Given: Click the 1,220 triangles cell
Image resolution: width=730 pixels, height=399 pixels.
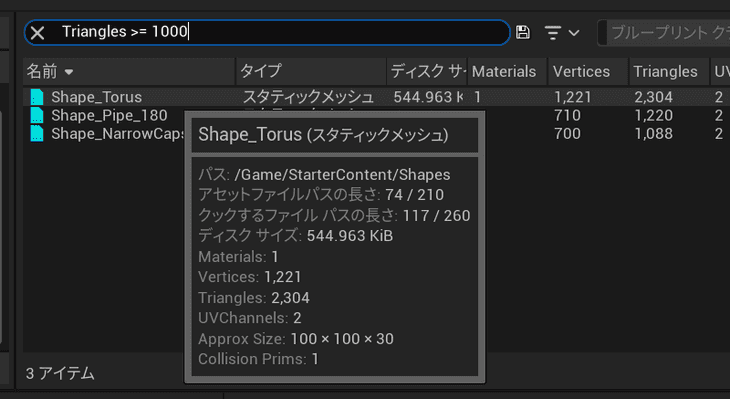Looking at the screenshot, I should [654, 115].
